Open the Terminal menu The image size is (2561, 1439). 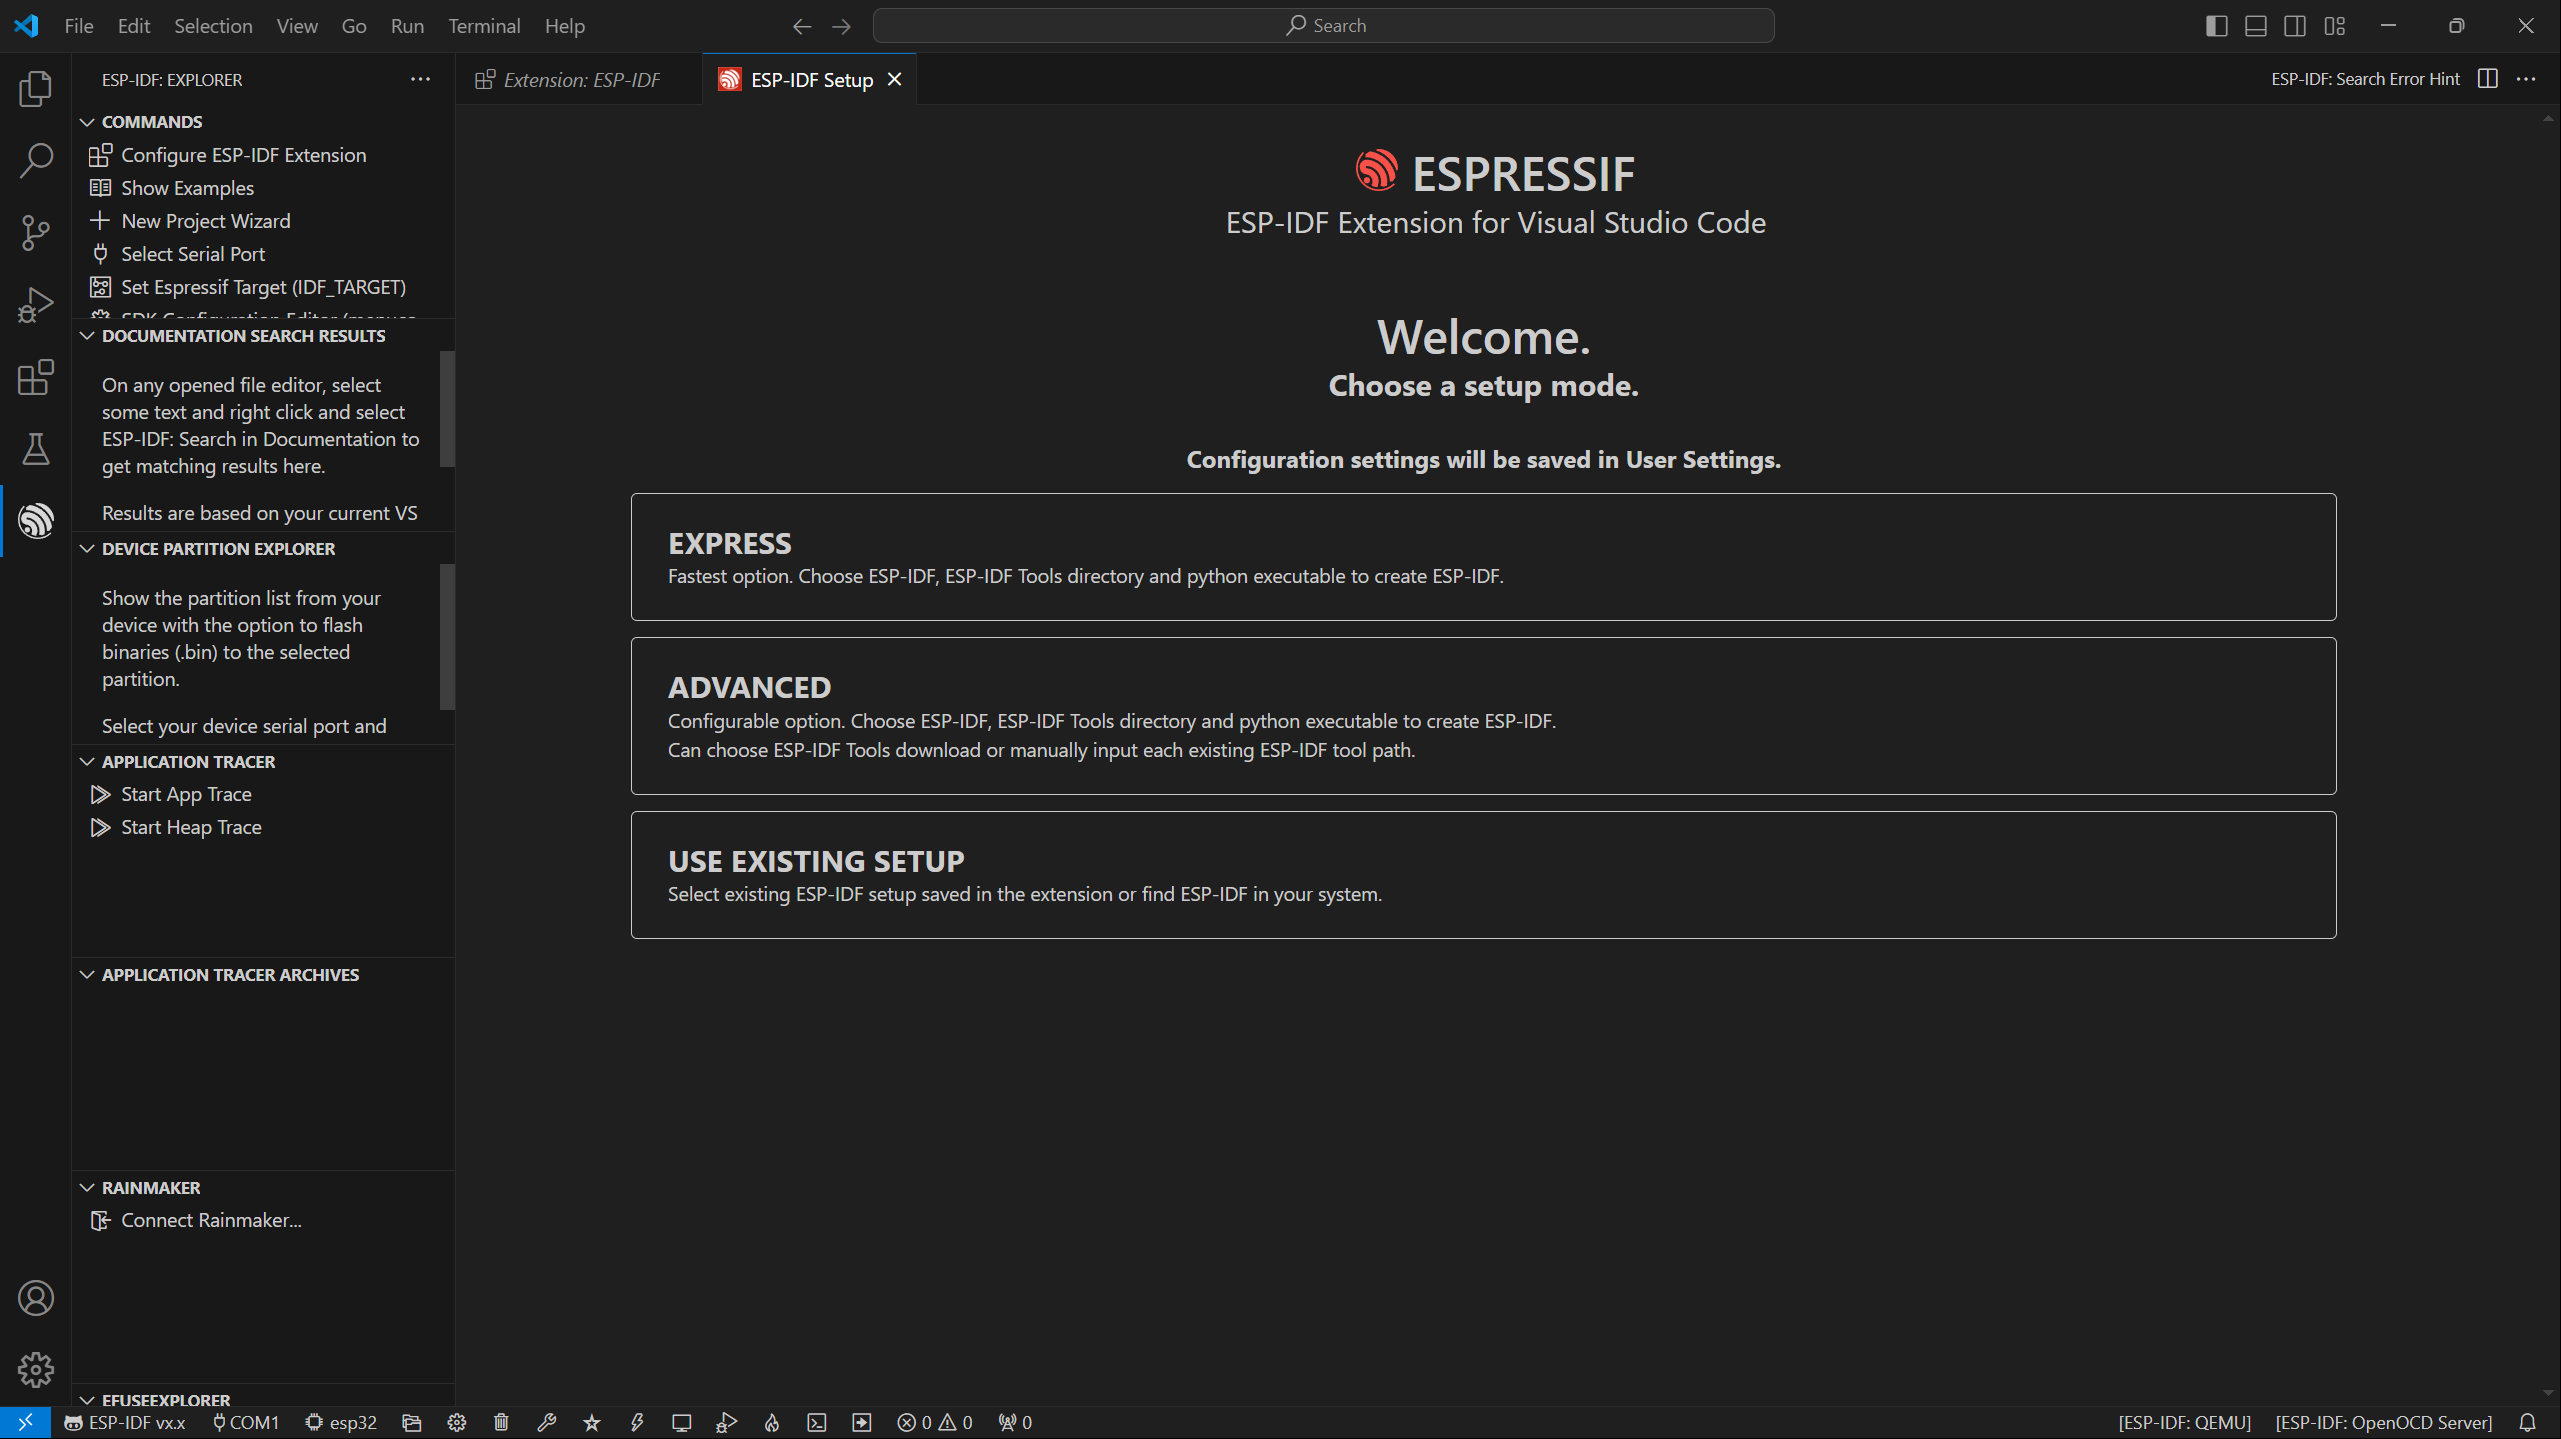point(484,26)
